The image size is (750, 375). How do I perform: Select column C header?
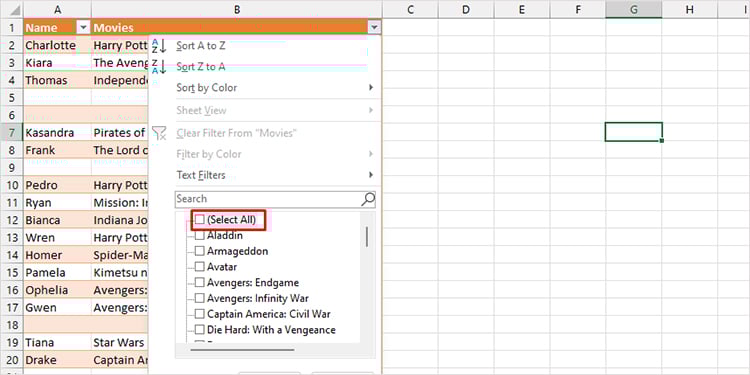tap(410, 9)
